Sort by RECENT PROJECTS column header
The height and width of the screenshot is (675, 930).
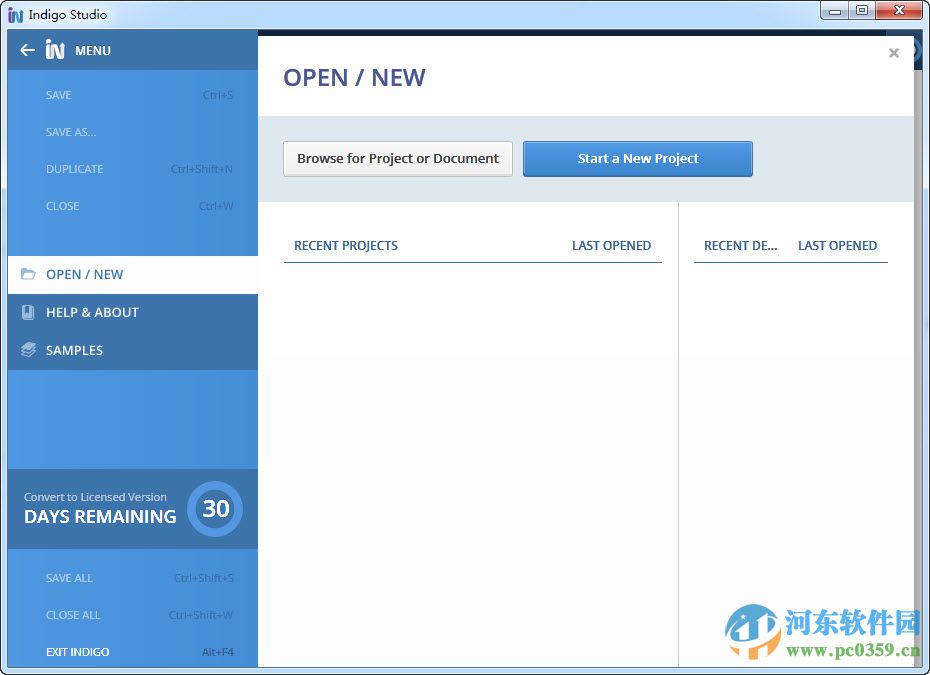pos(346,246)
